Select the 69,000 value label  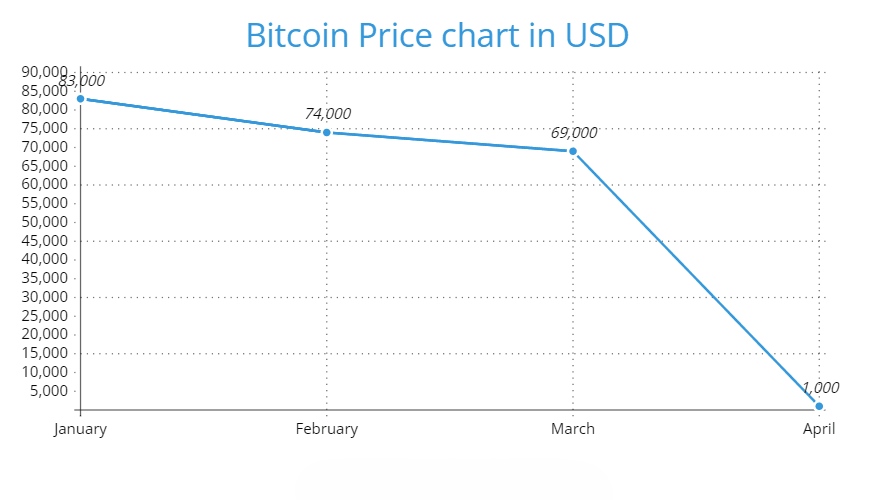point(573,133)
